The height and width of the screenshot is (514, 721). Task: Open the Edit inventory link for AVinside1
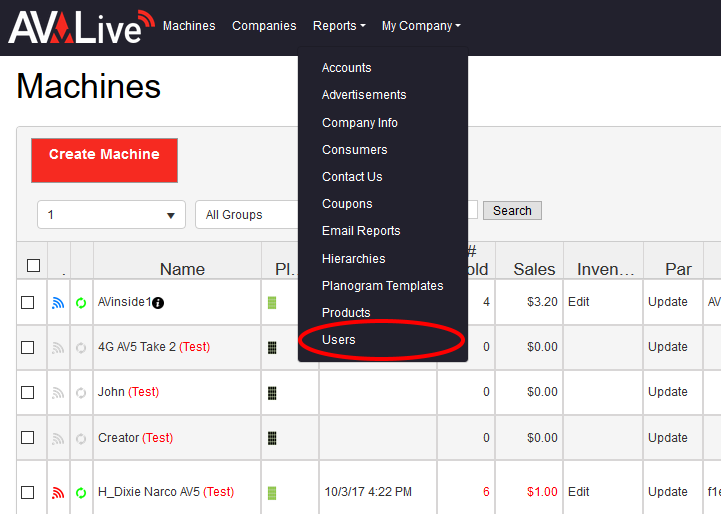click(x=578, y=302)
